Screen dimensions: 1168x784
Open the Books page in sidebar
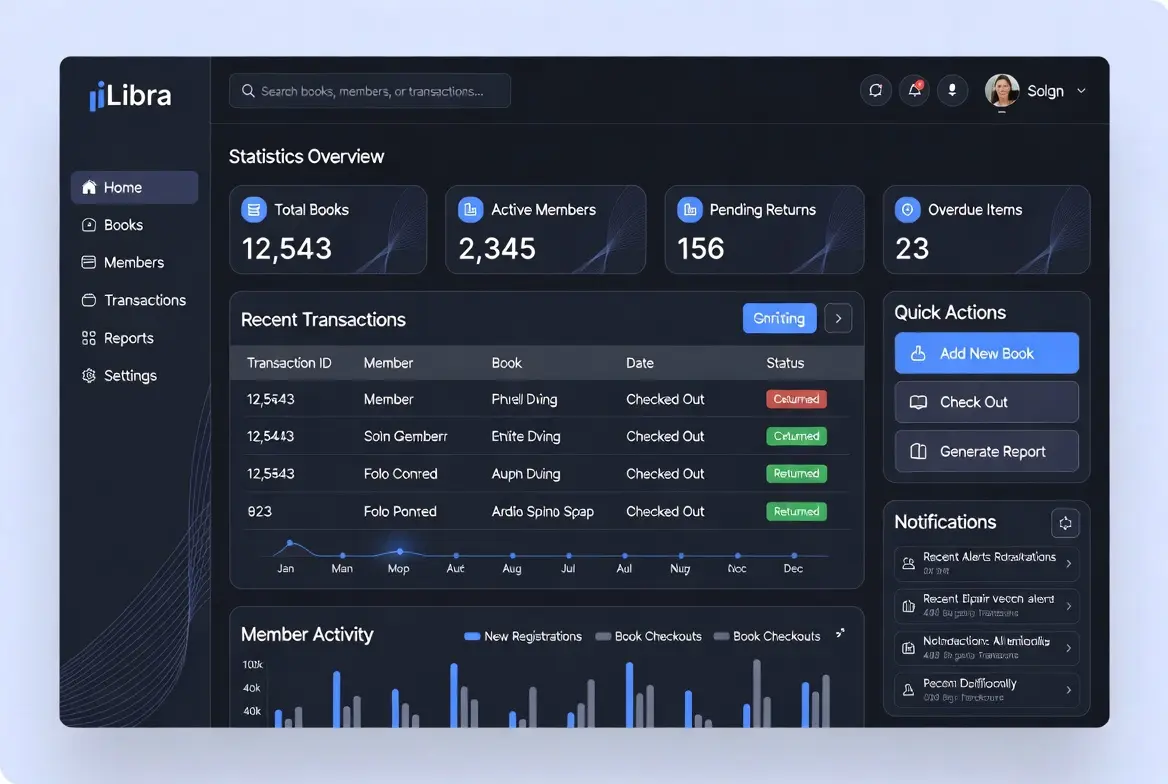(x=123, y=225)
